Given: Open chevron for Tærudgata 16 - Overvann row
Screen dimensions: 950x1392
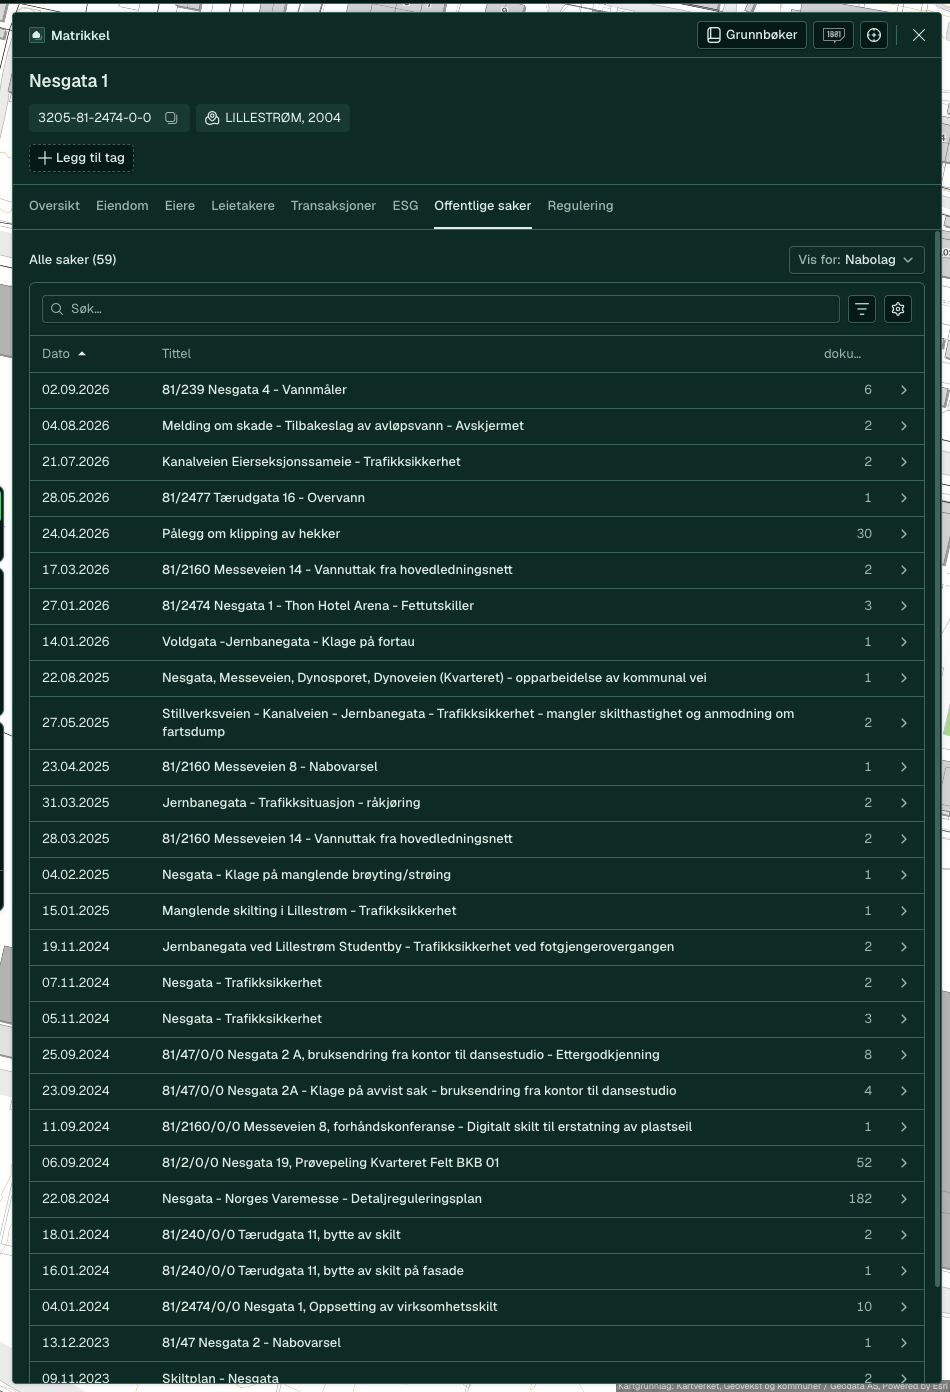Looking at the screenshot, I should pos(903,498).
